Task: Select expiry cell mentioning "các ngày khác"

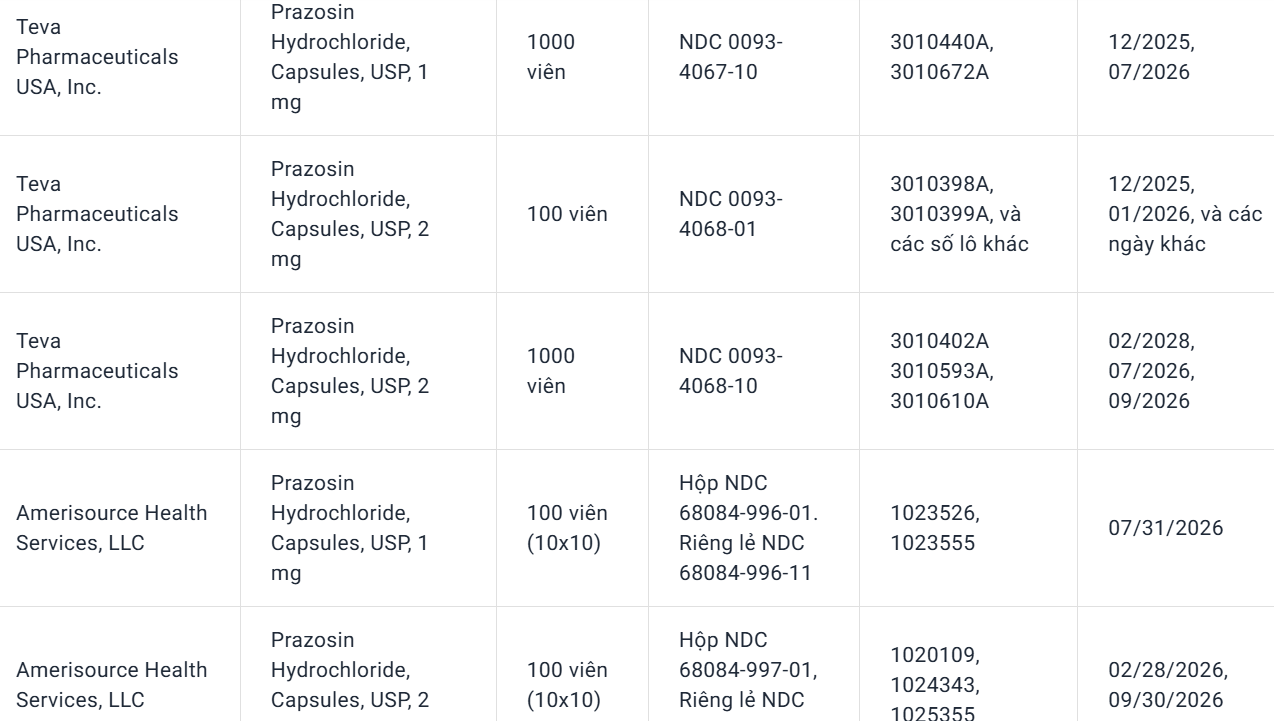Action: coord(1185,214)
